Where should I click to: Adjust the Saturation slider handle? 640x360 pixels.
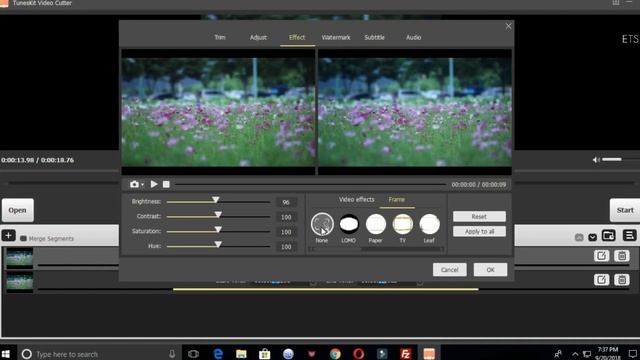(218, 230)
